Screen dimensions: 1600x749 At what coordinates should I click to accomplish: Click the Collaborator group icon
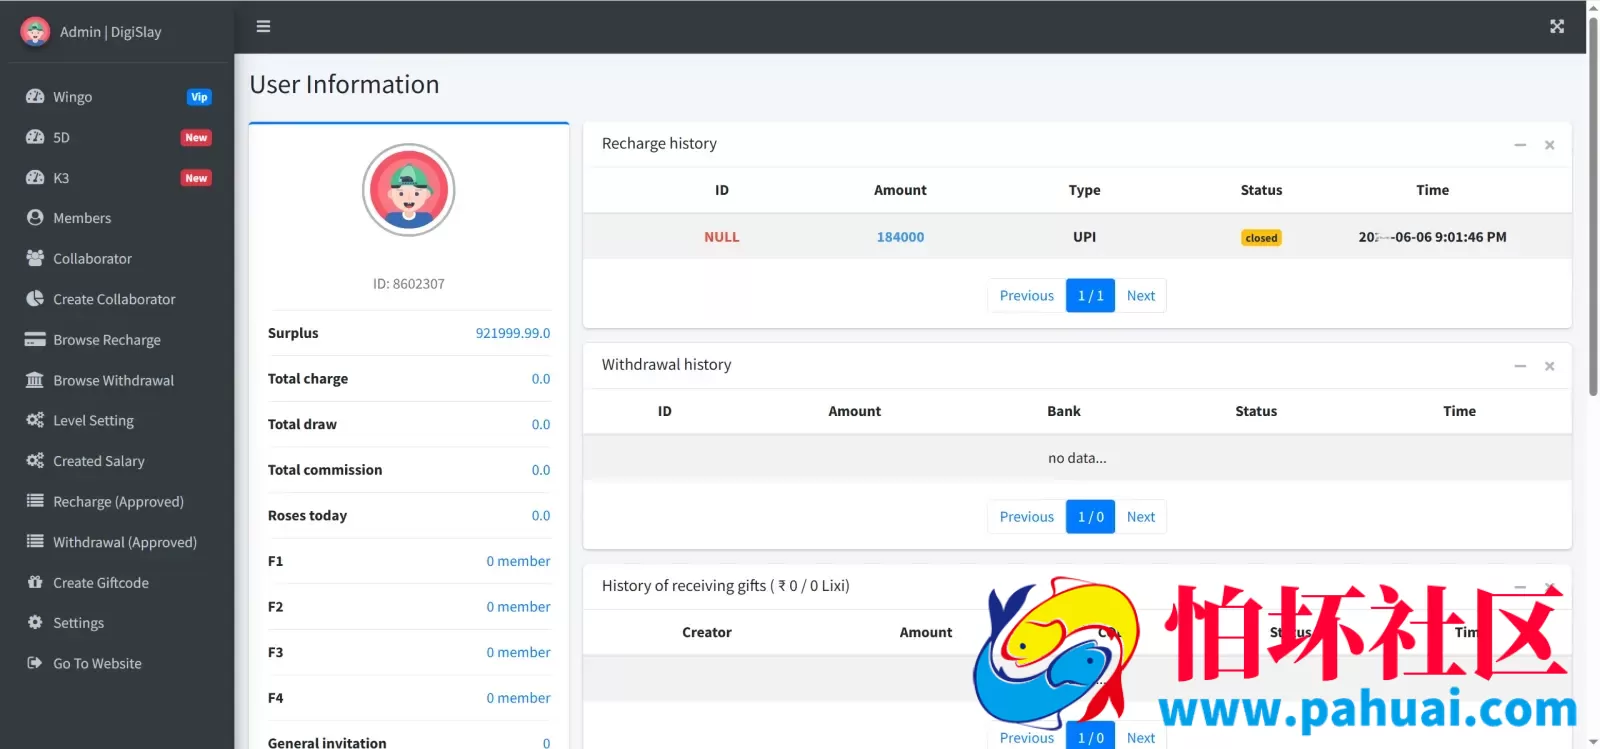tap(35, 258)
